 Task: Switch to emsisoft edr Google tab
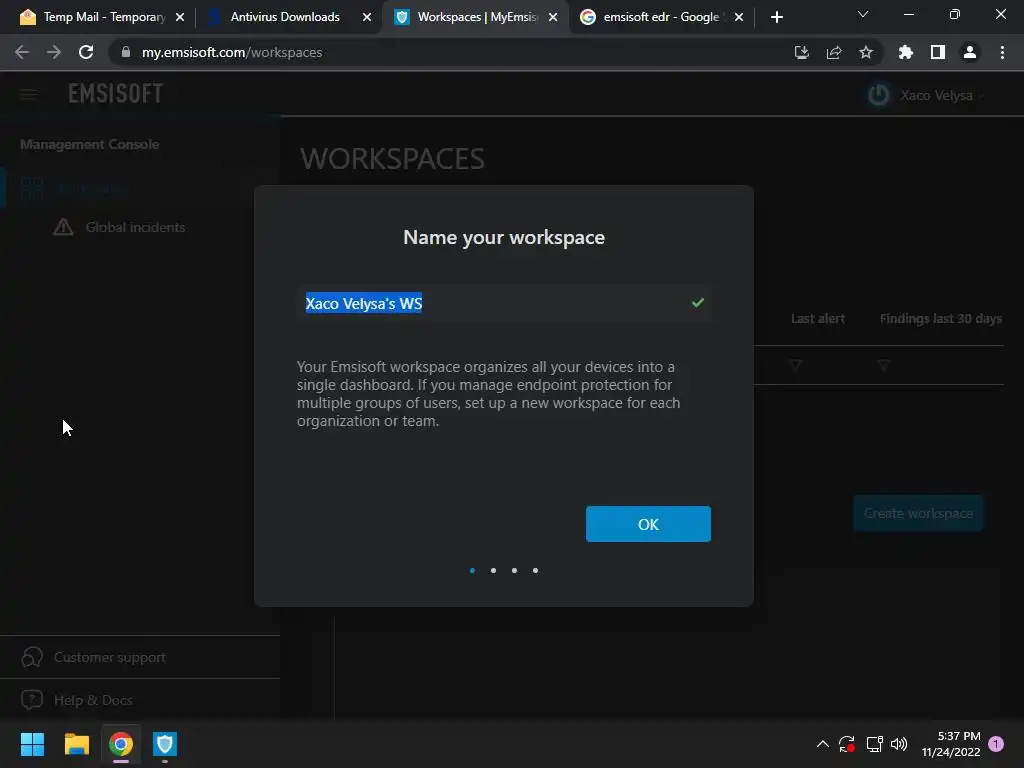click(661, 17)
